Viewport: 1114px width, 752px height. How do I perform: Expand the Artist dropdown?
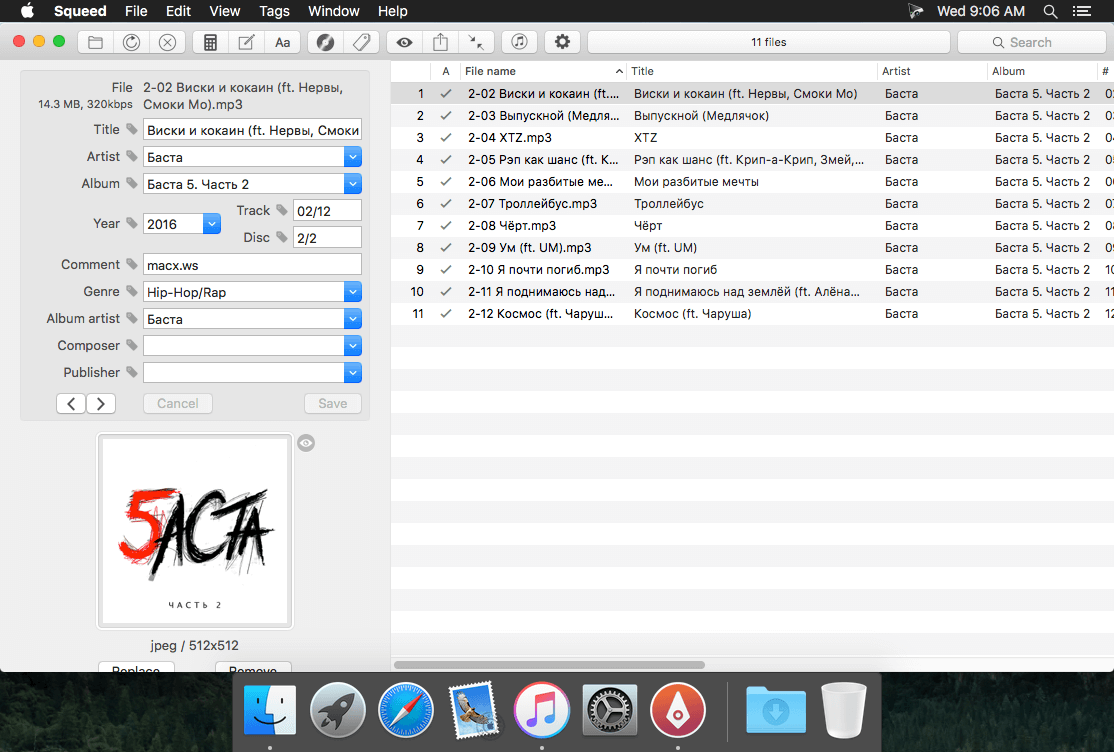(352, 157)
